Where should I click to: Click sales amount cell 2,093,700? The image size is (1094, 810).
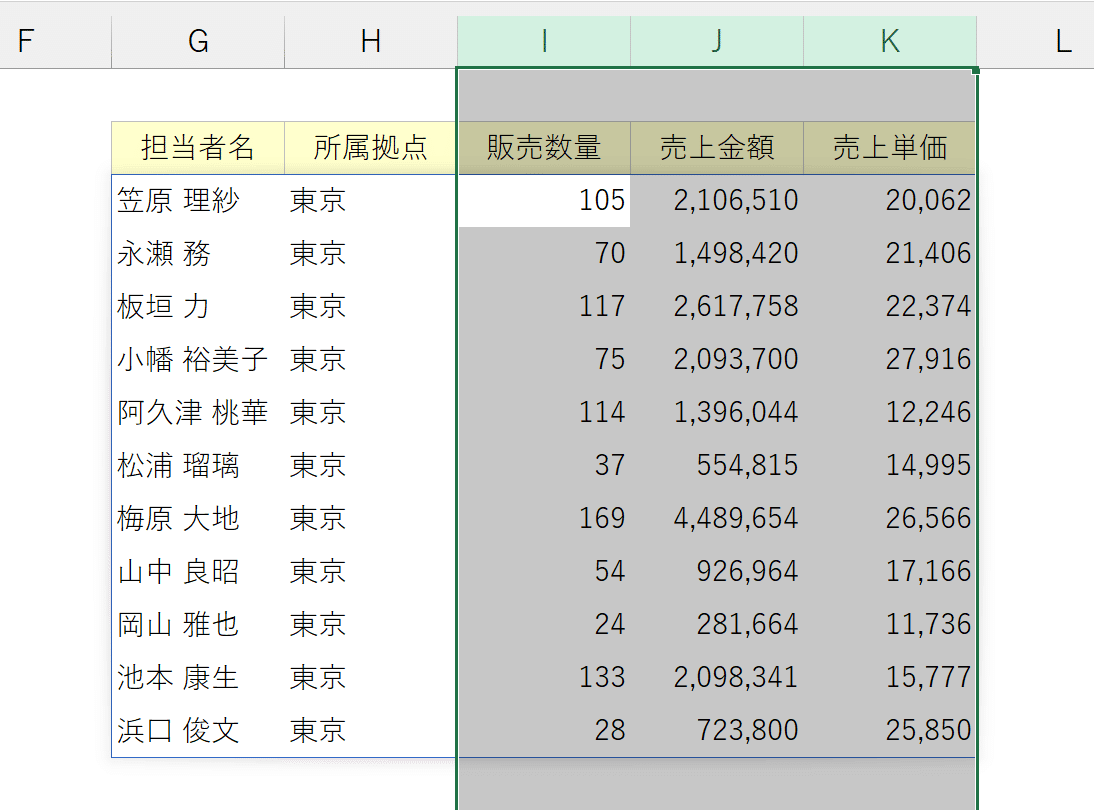717,359
